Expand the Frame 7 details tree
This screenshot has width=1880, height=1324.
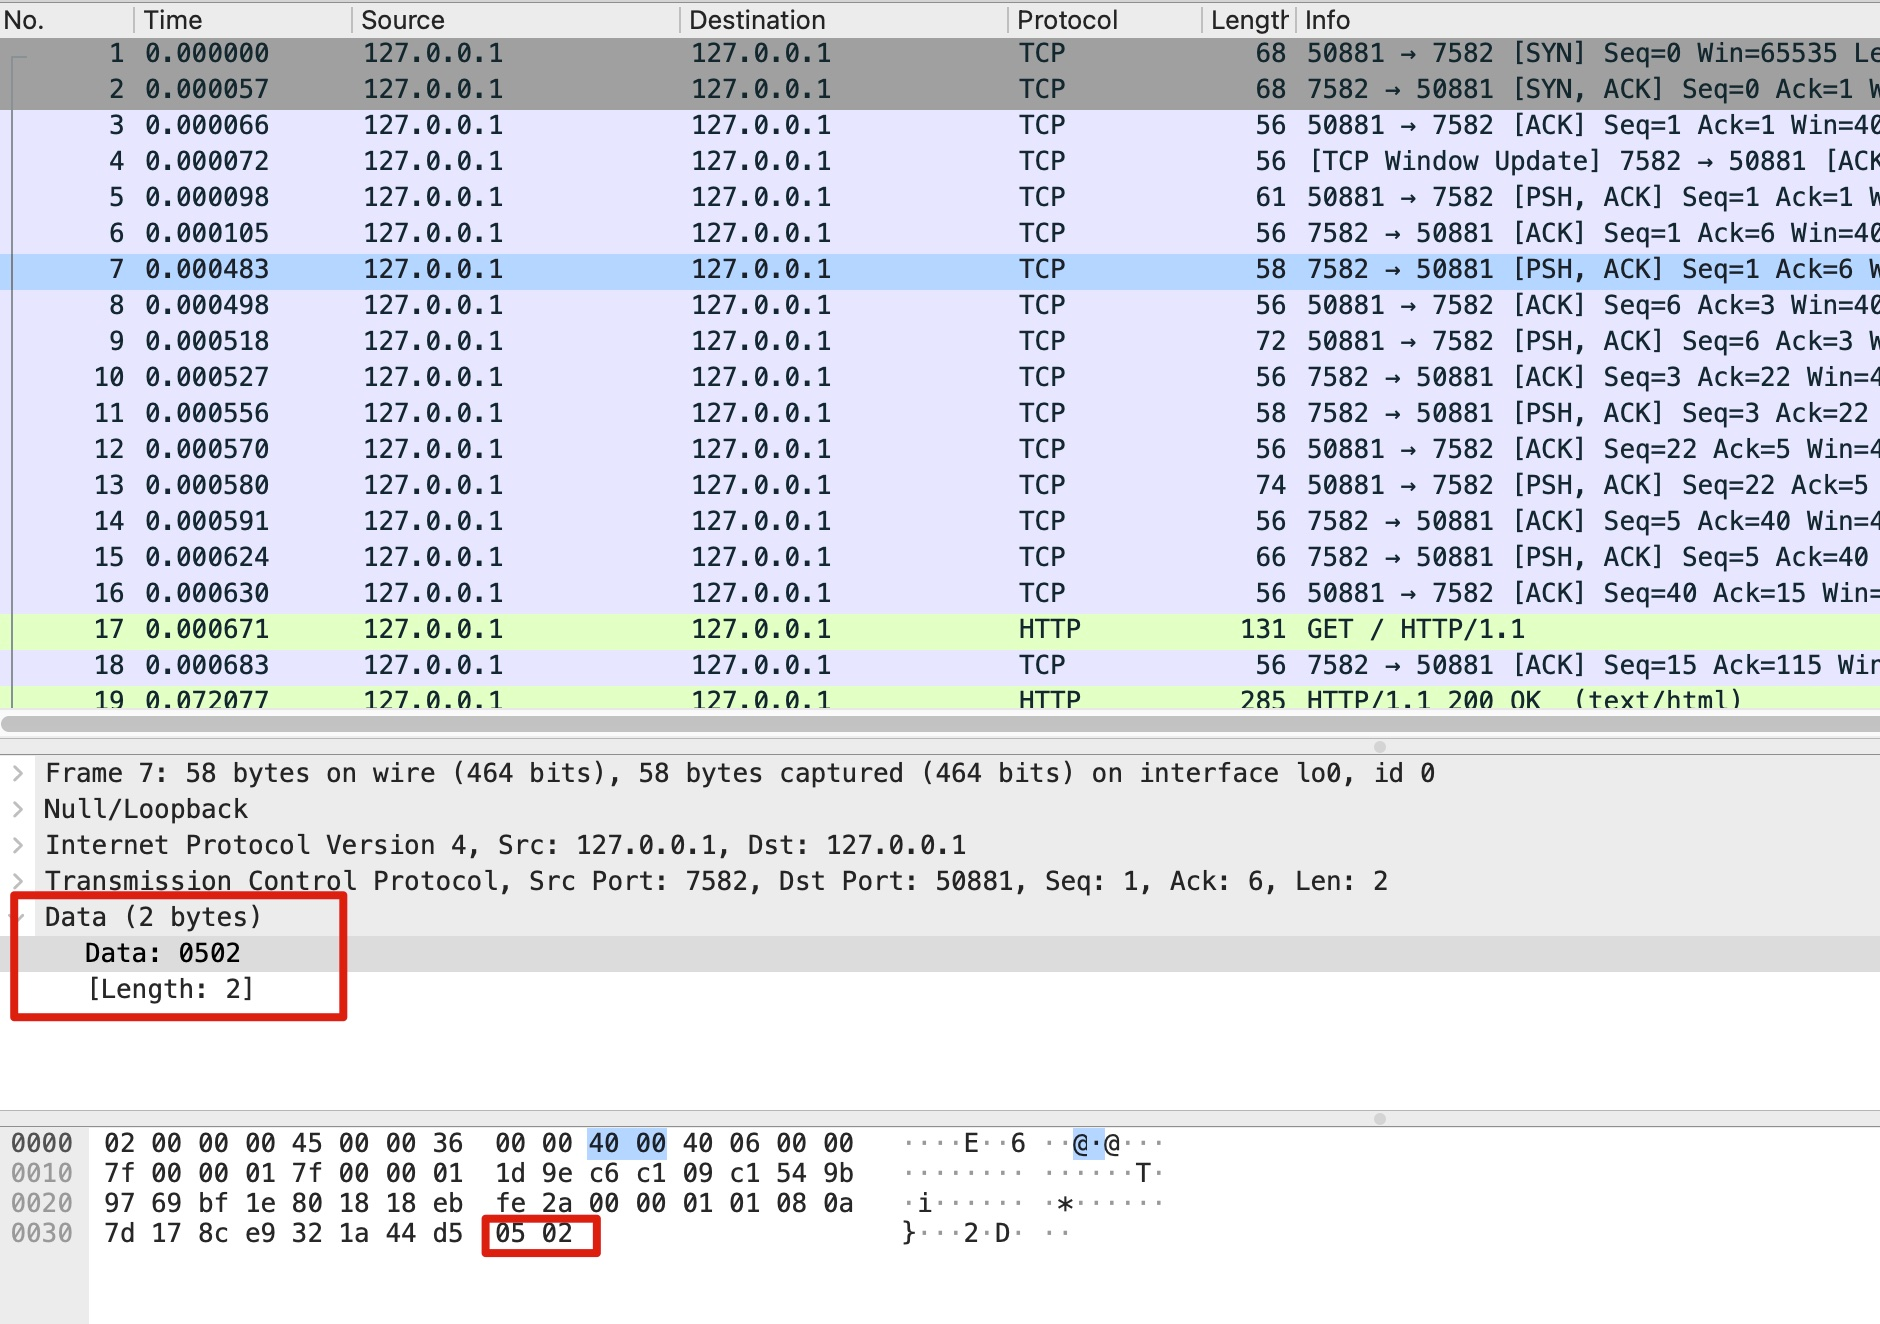[18, 773]
